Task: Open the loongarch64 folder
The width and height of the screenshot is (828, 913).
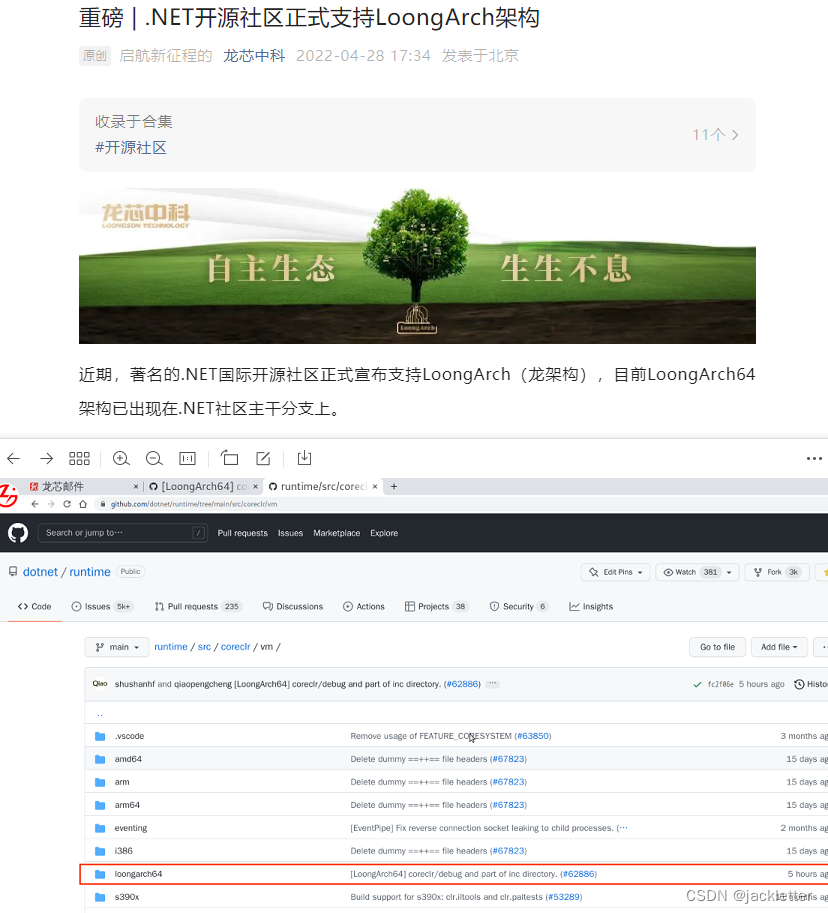Action: click(x=138, y=874)
